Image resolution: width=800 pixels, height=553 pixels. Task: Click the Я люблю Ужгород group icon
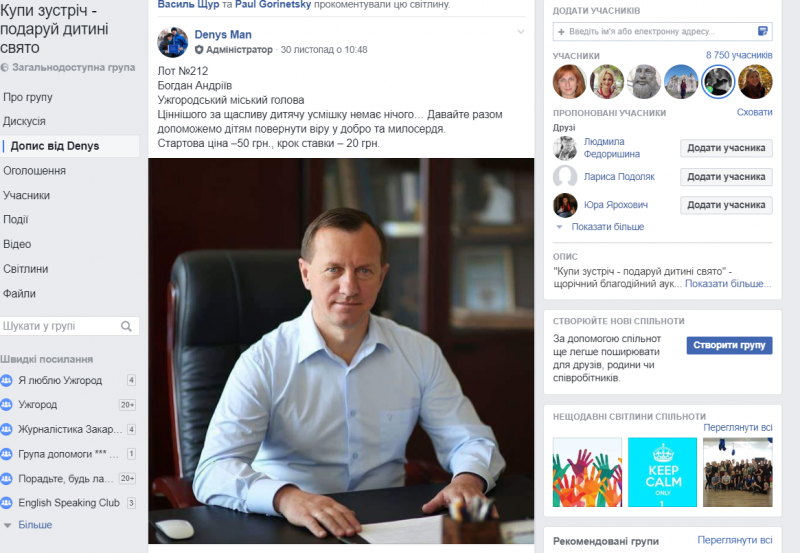coord(6,380)
